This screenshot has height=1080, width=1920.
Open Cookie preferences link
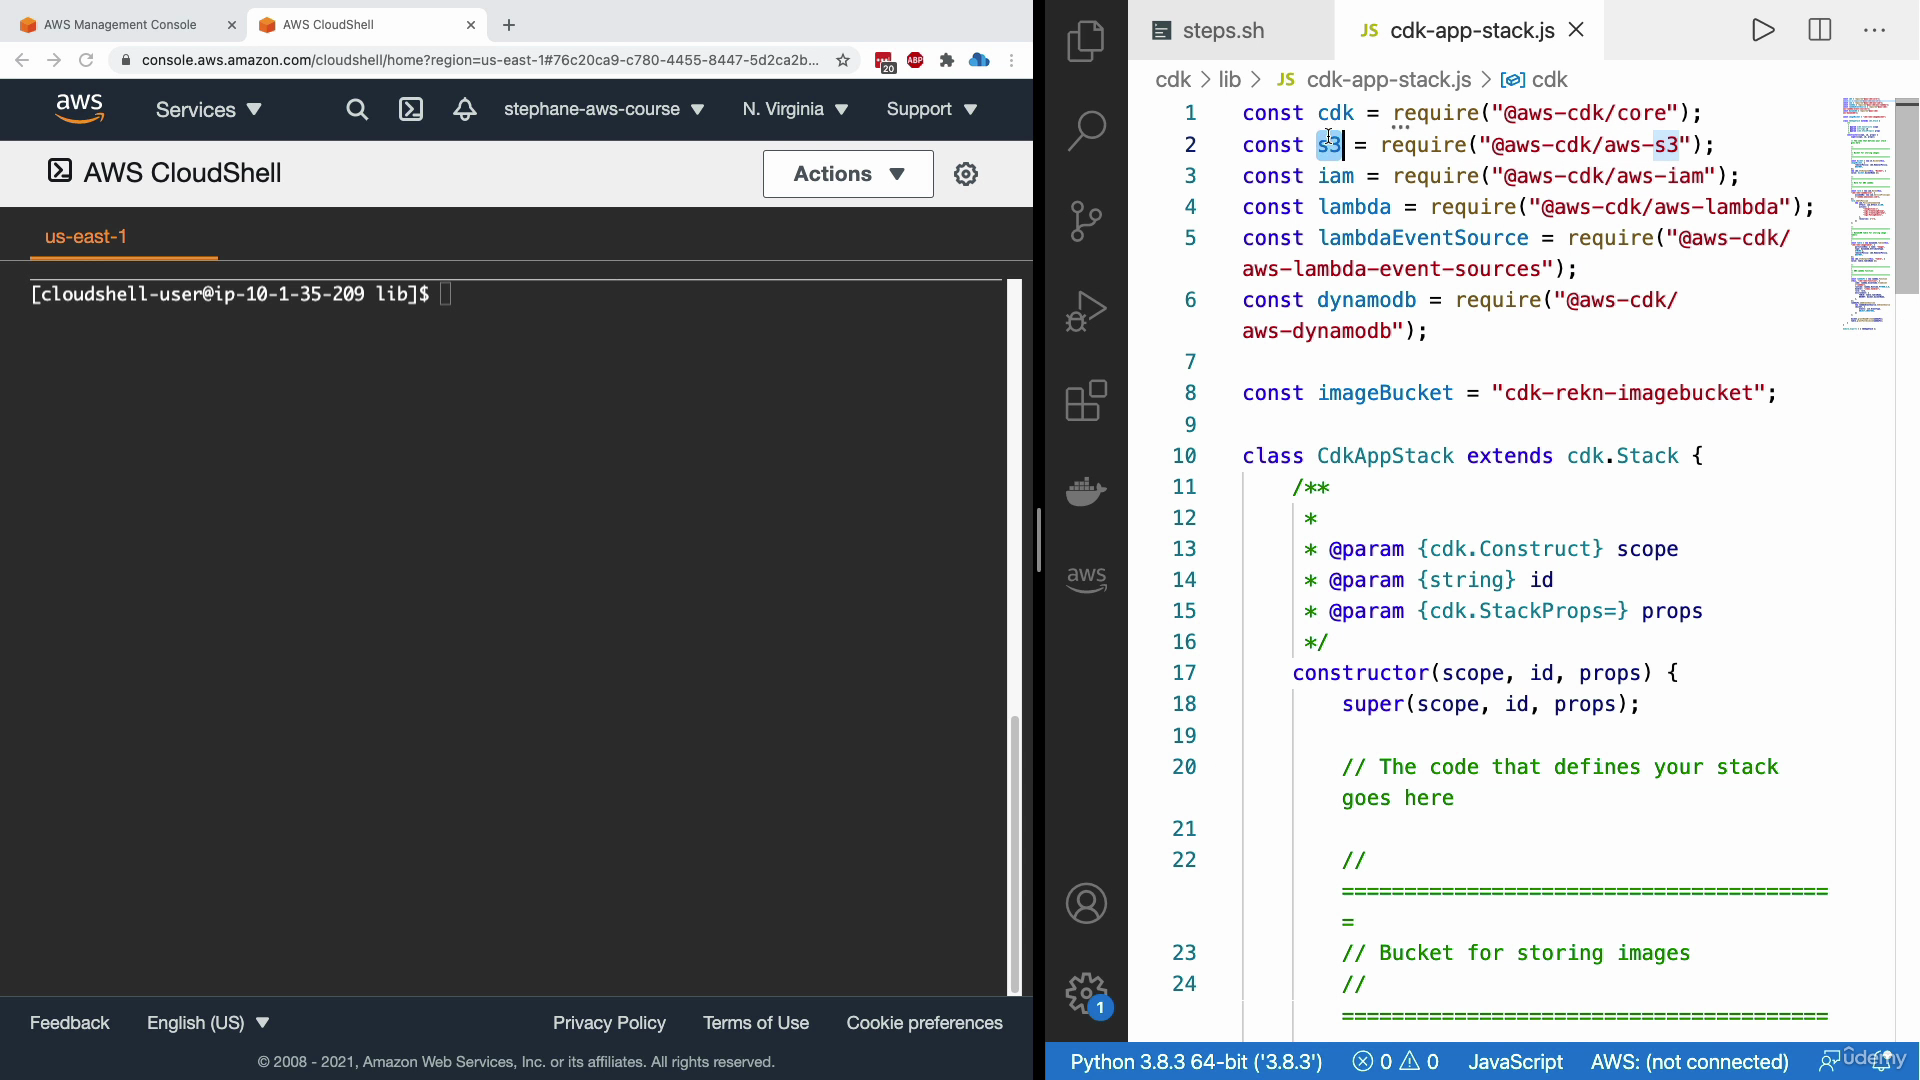[x=924, y=1023]
